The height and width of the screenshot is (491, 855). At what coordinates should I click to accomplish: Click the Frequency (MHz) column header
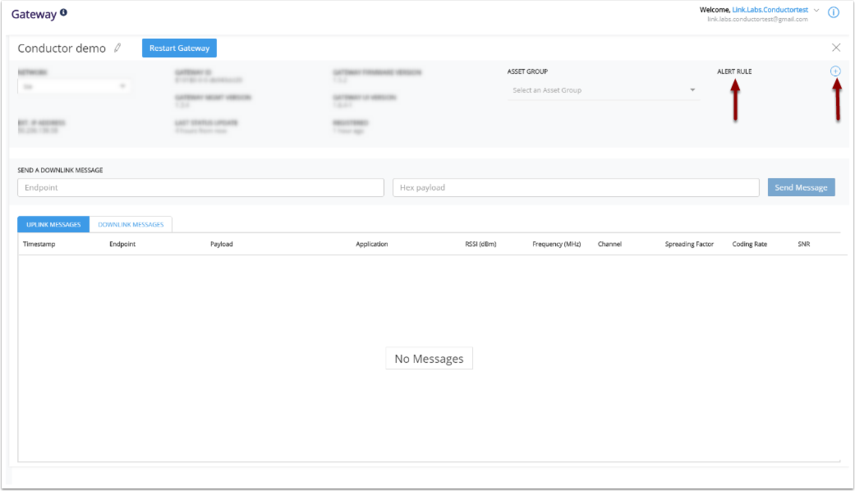click(x=556, y=244)
